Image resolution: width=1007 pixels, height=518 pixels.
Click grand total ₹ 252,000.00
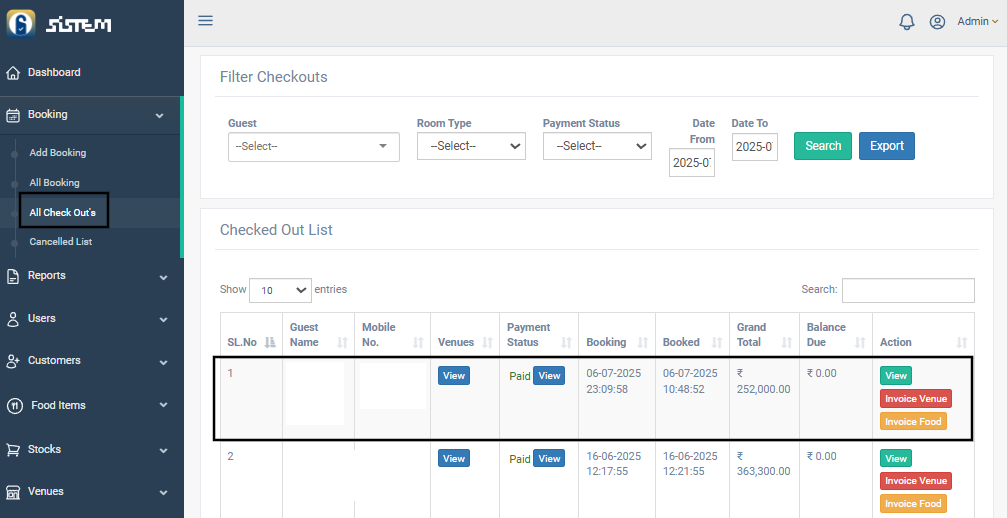point(764,381)
